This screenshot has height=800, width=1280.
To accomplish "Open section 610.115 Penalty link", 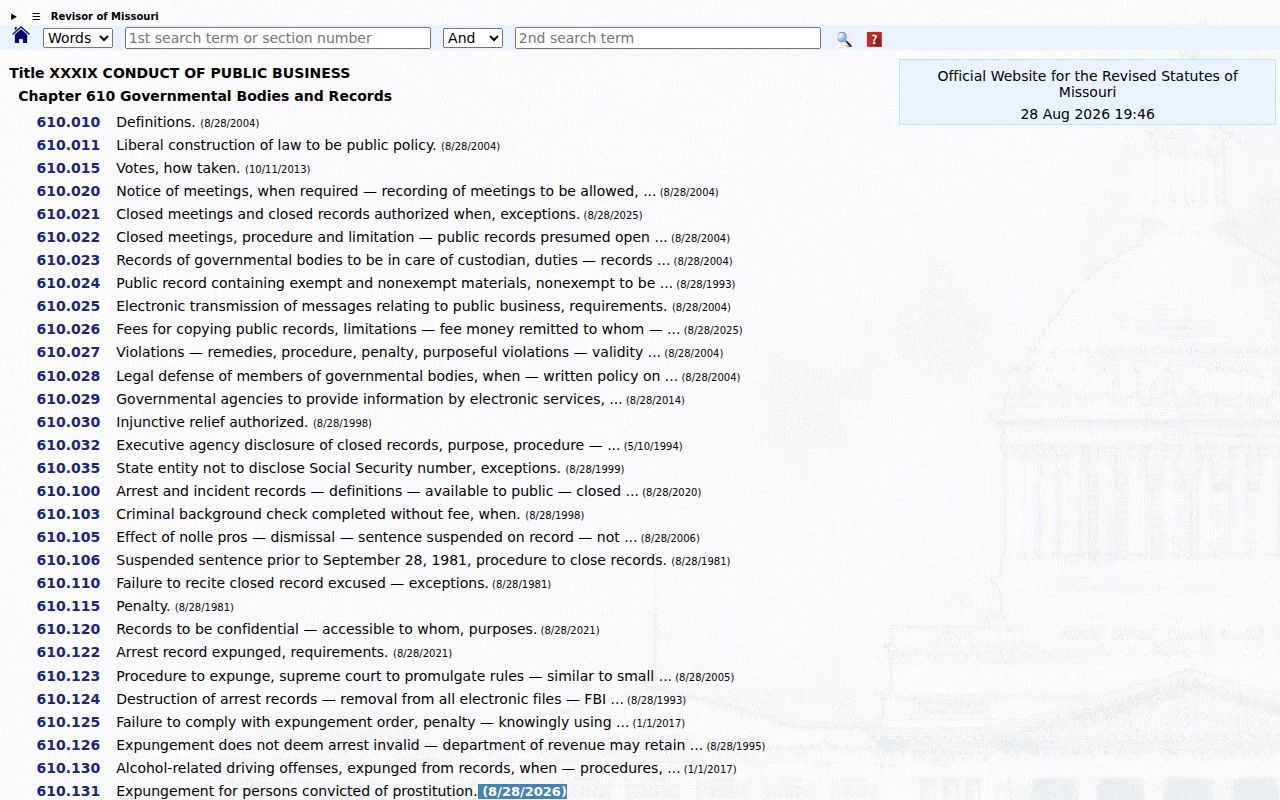I will (69, 606).
